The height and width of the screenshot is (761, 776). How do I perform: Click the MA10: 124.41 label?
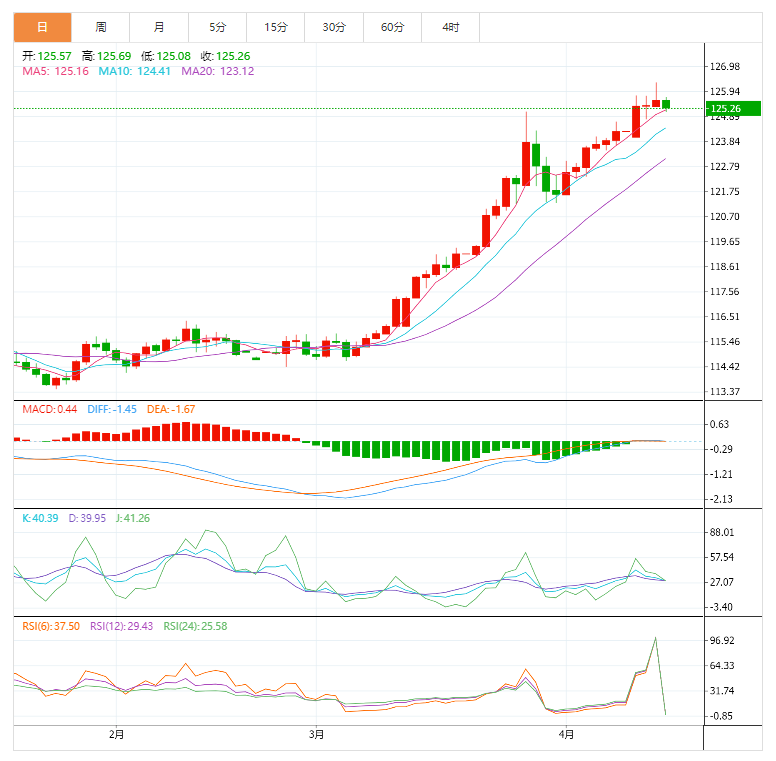134,71
